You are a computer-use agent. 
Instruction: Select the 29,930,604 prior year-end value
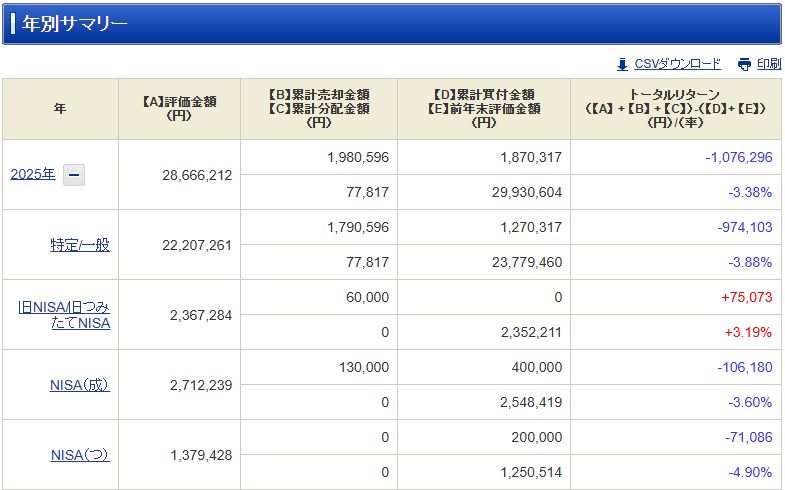click(527, 192)
